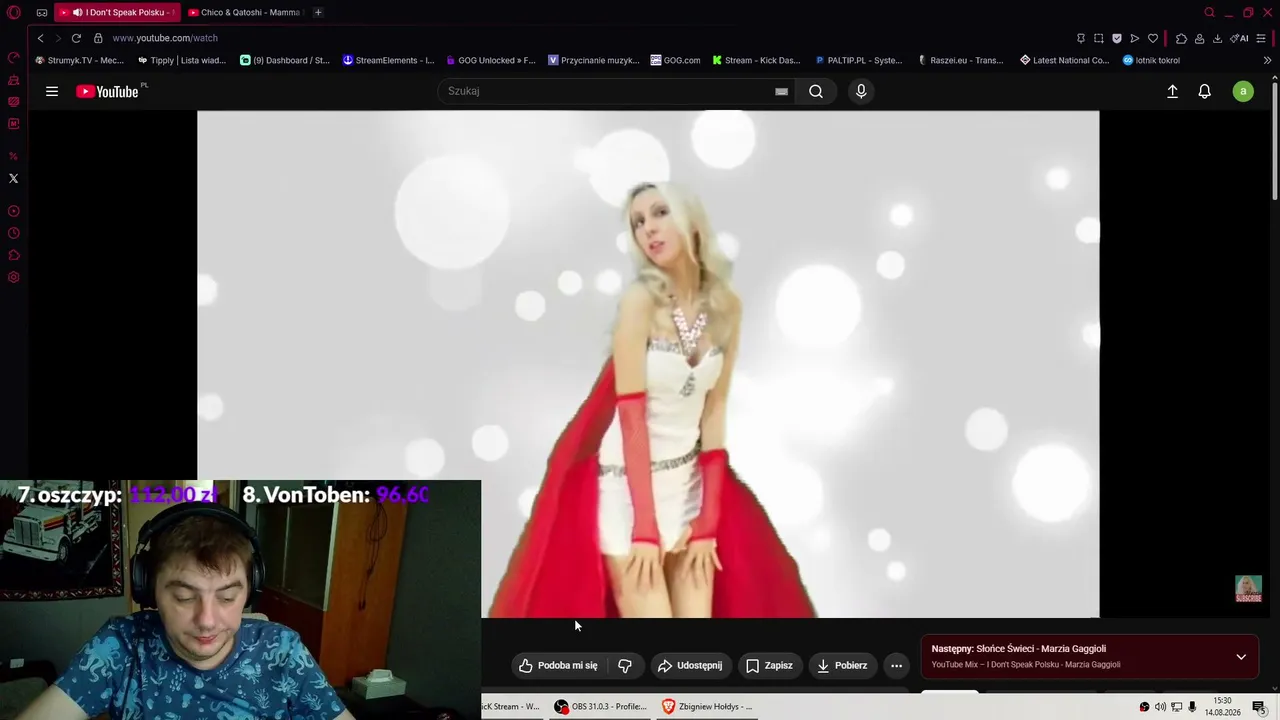Click the subscribe watermark thumbnail on video

[1248, 589]
